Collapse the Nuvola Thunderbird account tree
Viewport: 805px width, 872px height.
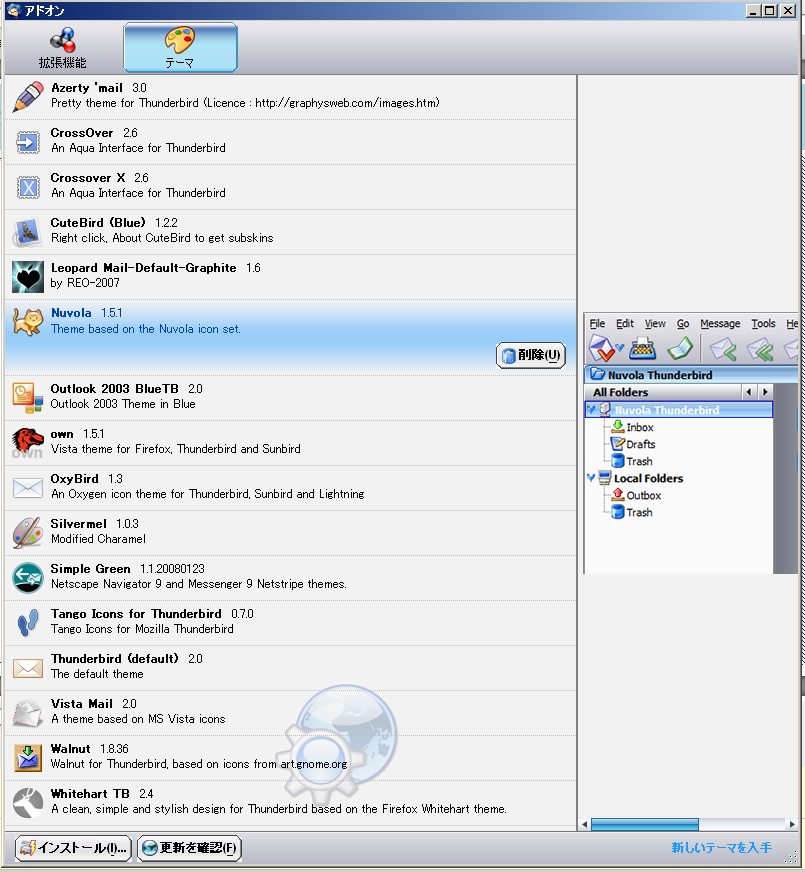tap(592, 410)
